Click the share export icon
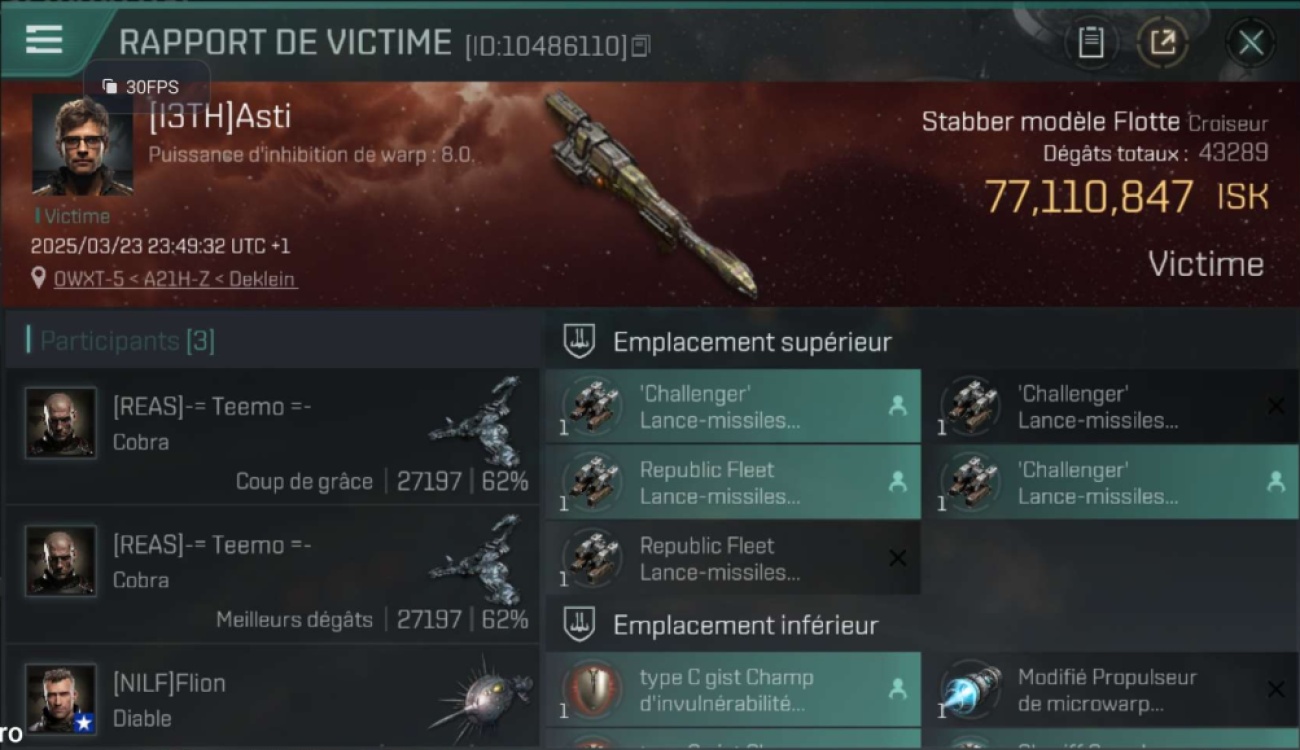This screenshot has width=1300, height=750. 1163,42
